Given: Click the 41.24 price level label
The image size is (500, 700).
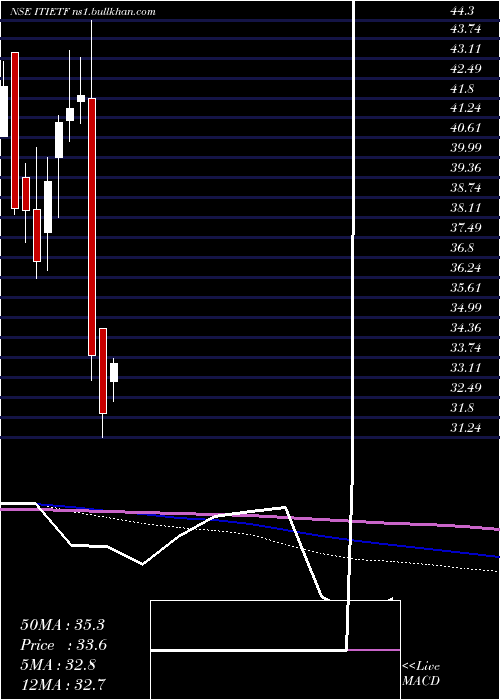Looking at the screenshot, I should click(x=466, y=108).
